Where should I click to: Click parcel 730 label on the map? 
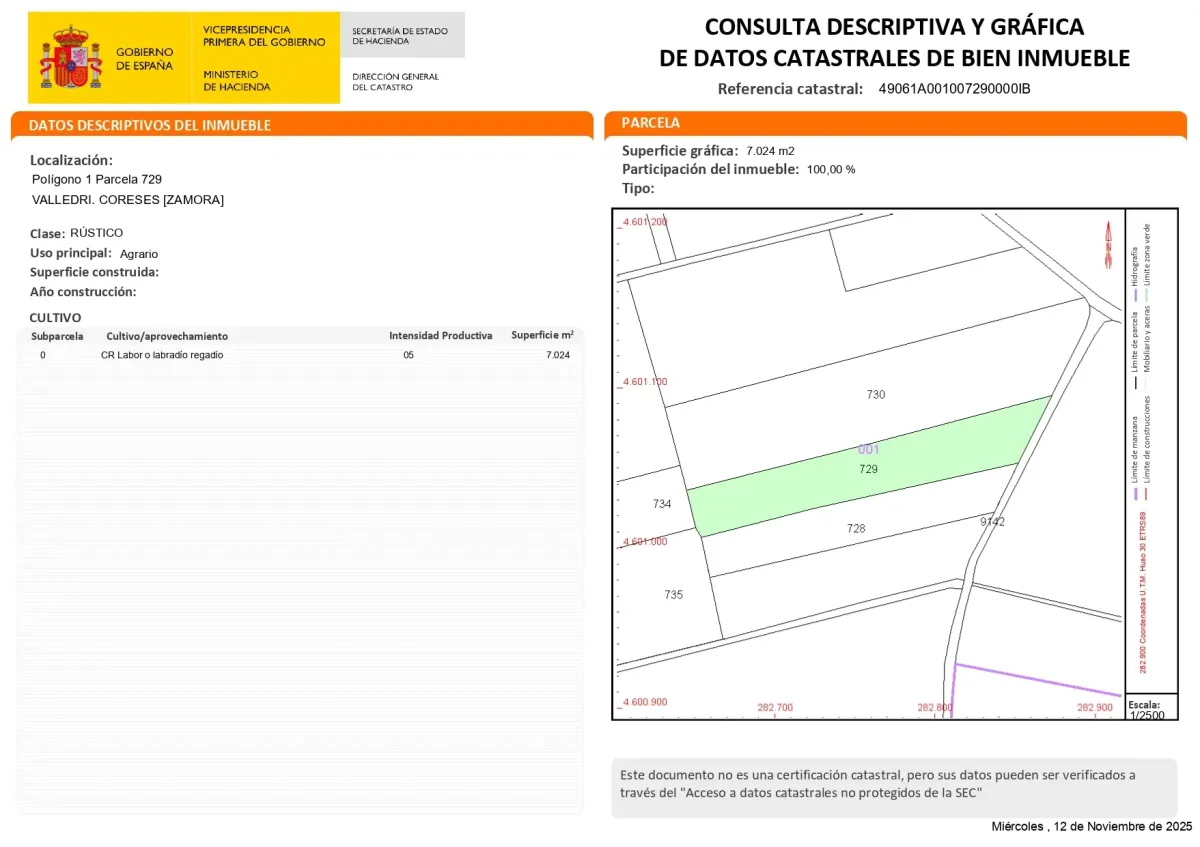pyautogui.click(x=876, y=395)
